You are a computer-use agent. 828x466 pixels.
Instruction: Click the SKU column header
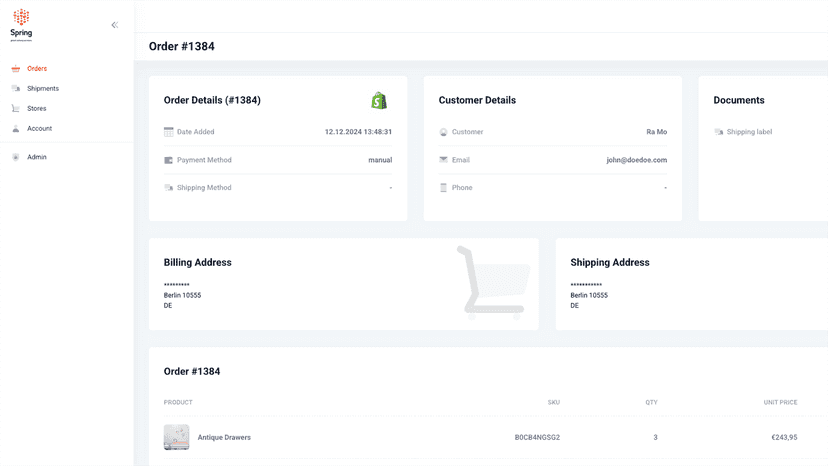tap(553, 403)
